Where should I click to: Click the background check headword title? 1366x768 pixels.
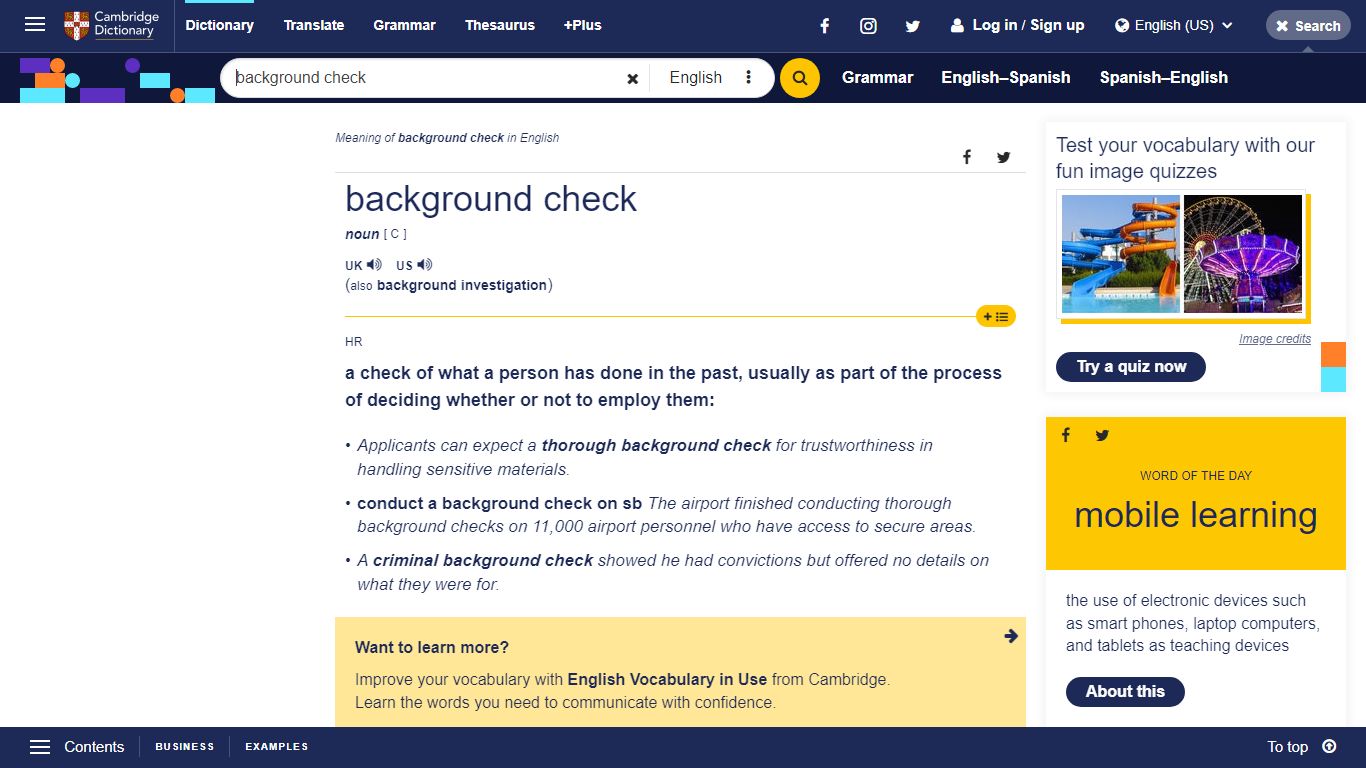point(491,199)
